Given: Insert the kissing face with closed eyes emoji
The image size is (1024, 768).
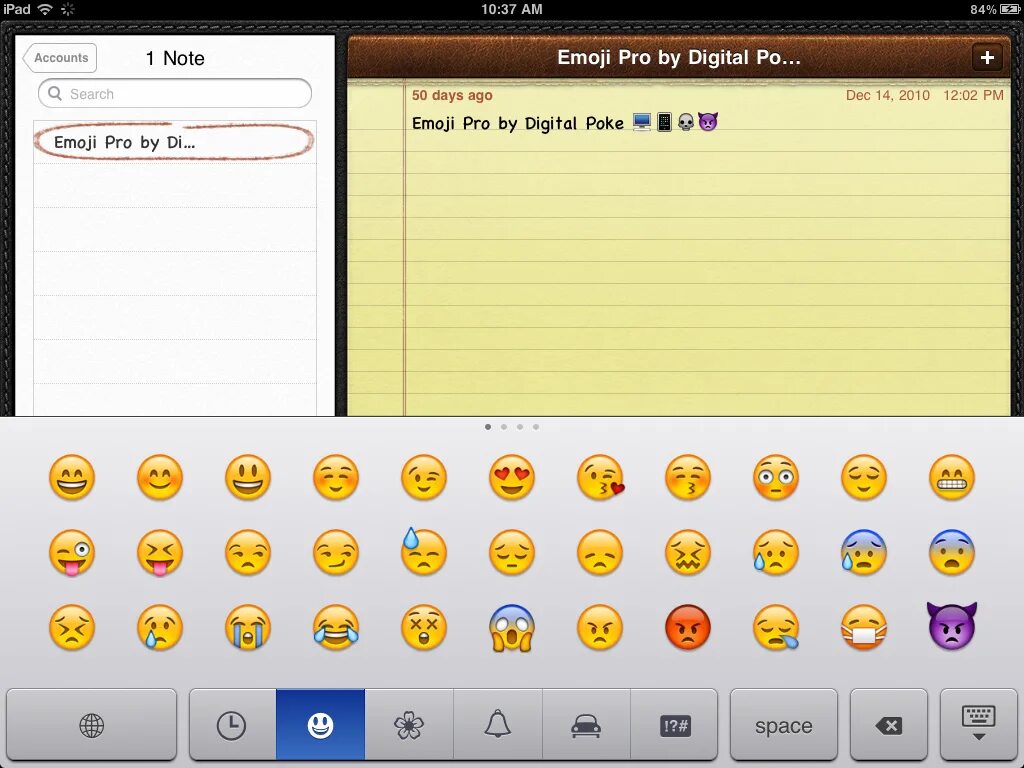Looking at the screenshot, I should point(688,477).
